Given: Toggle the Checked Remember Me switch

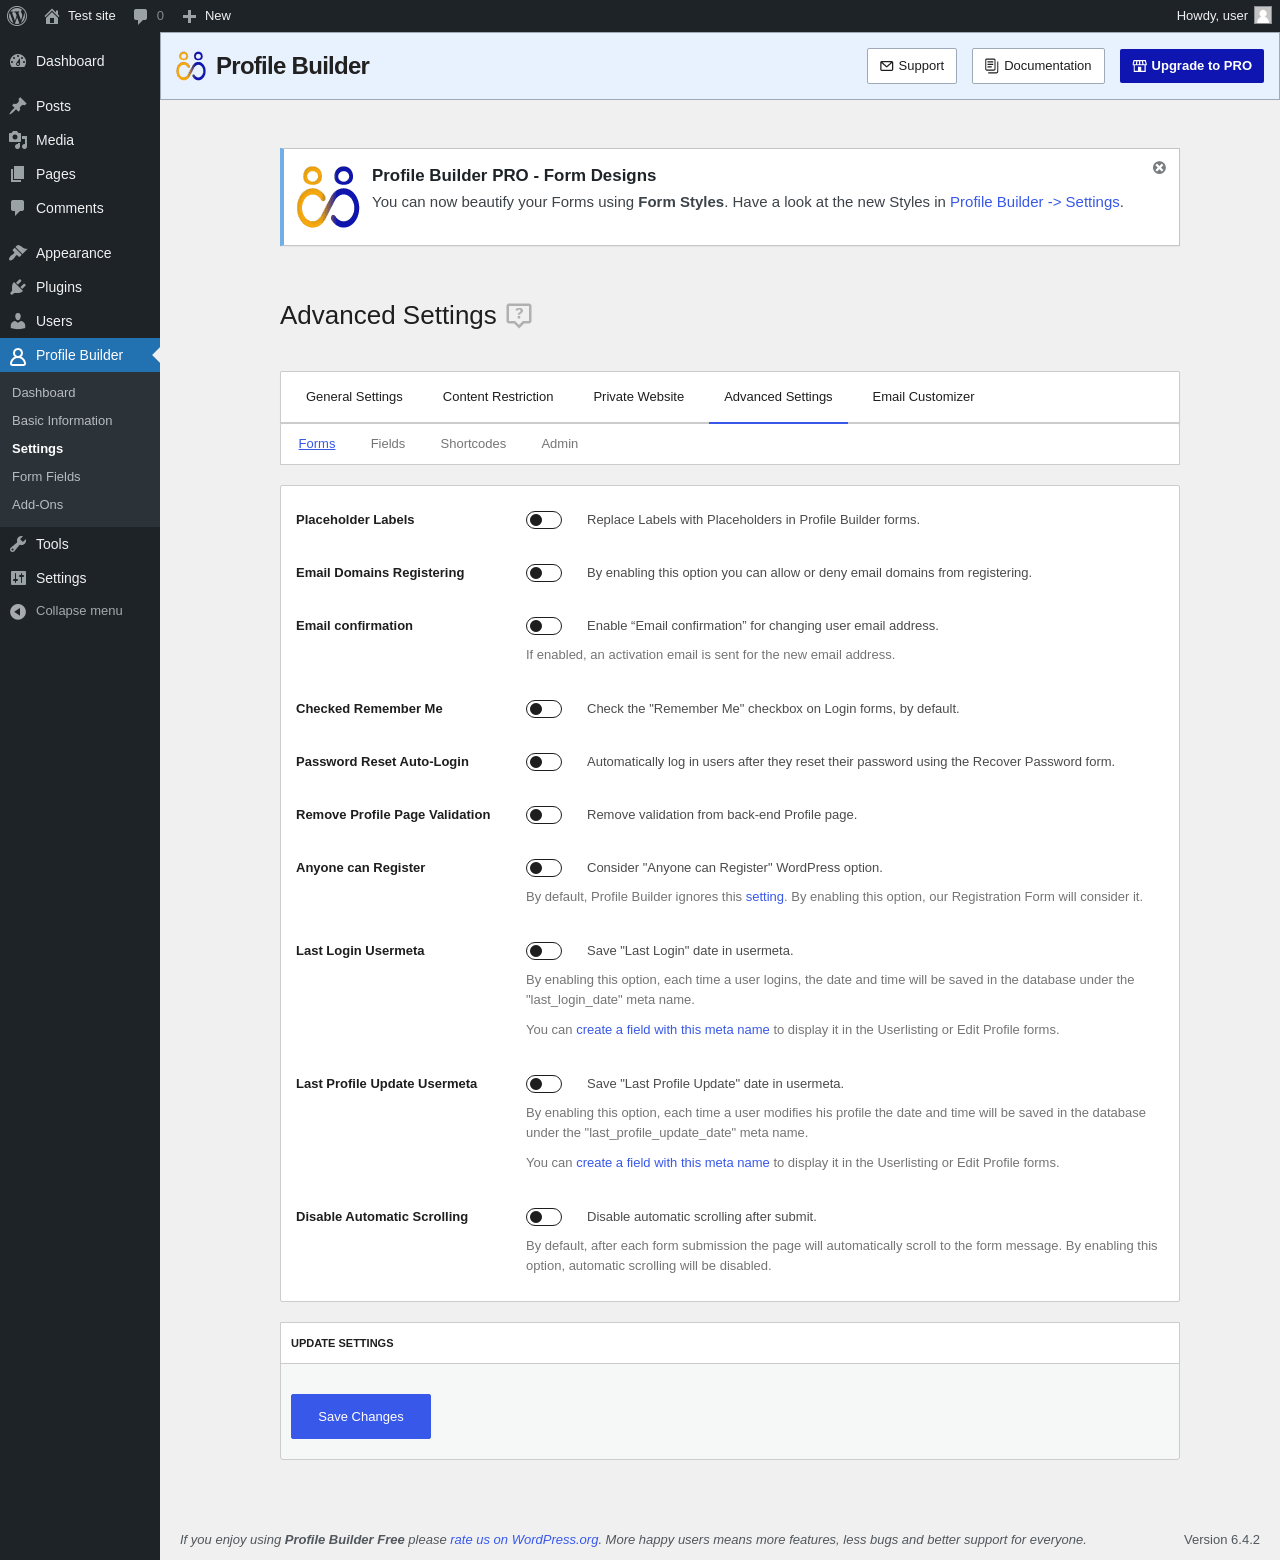Looking at the screenshot, I should coord(544,709).
